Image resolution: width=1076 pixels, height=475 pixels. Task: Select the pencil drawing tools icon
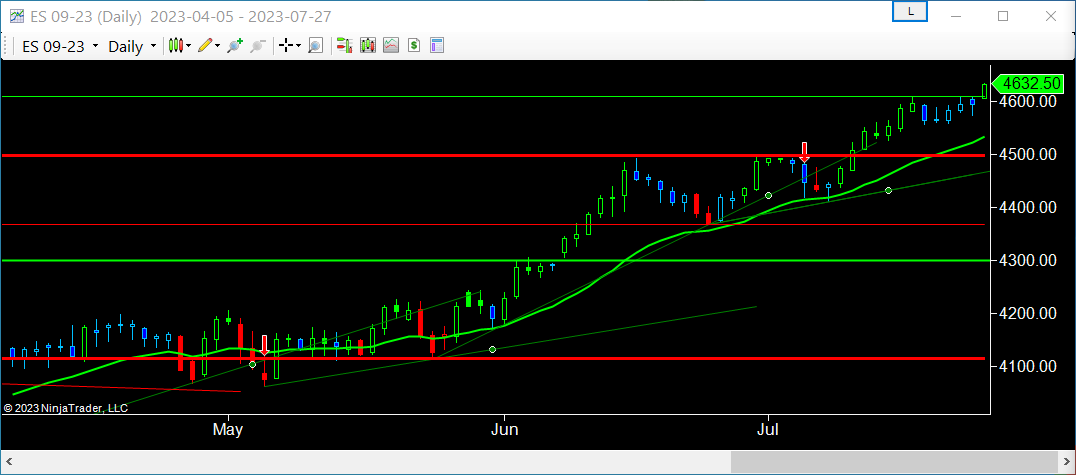pos(205,46)
